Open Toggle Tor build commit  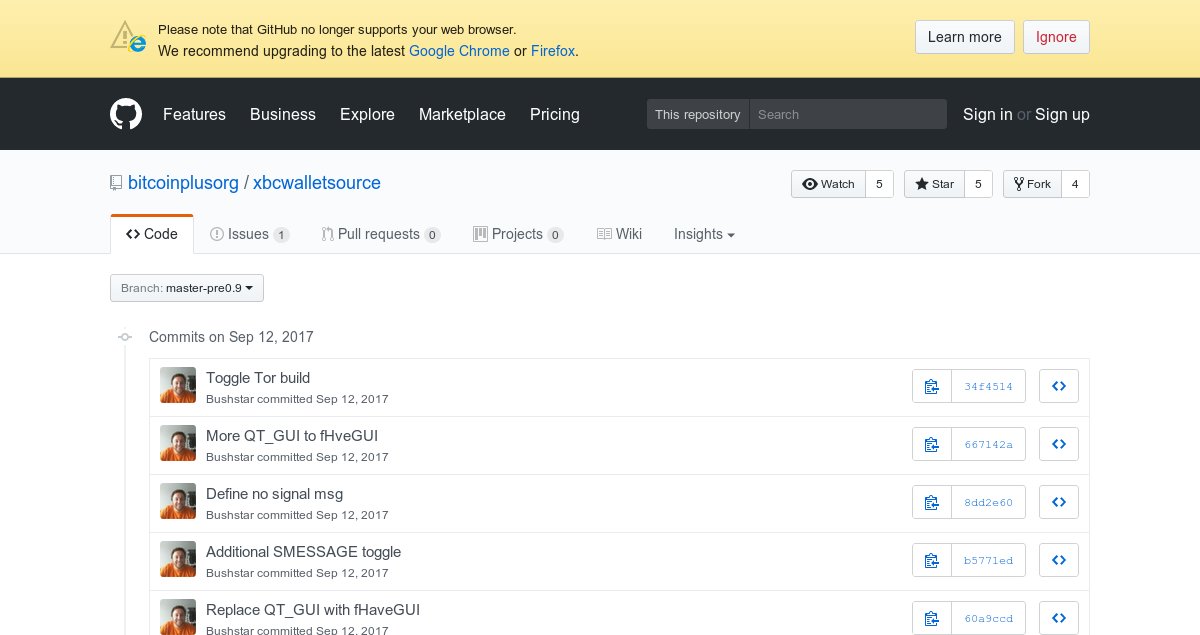(x=258, y=378)
